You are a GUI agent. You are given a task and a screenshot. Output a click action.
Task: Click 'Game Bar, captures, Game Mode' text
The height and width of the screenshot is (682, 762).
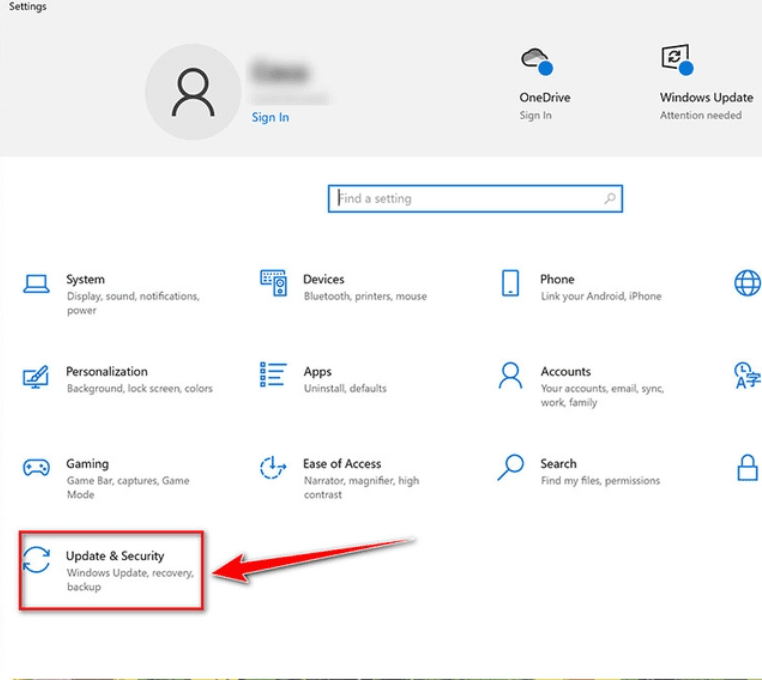tap(128, 487)
